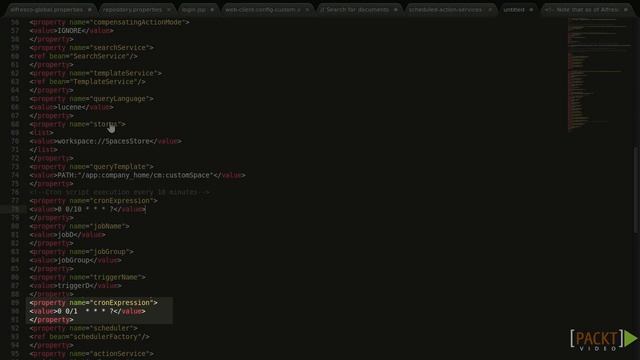This screenshot has width=640, height=360.
Task: Click line number 78 in gutter
Action: coord(15,209)
